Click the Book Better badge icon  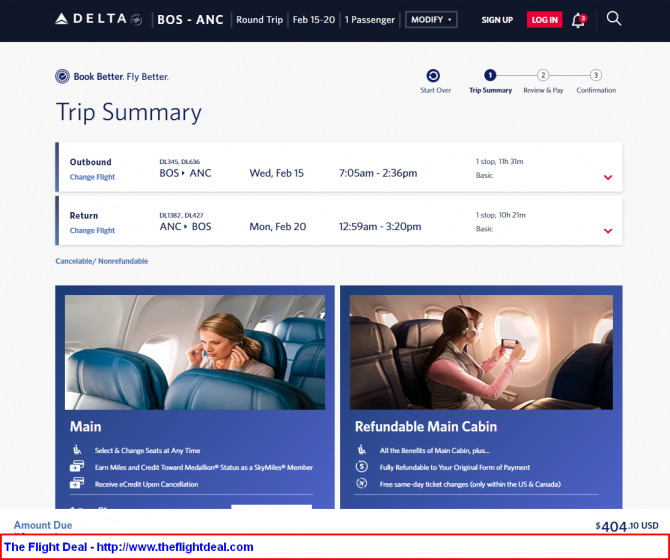[x=62, y=76]
